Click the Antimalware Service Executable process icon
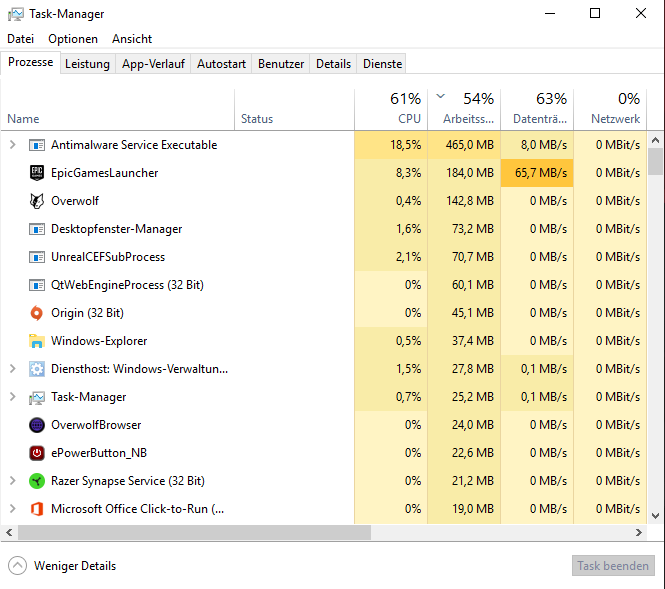Image resolution: width=665 pixels, height=589 pixels. coord(37,145)
